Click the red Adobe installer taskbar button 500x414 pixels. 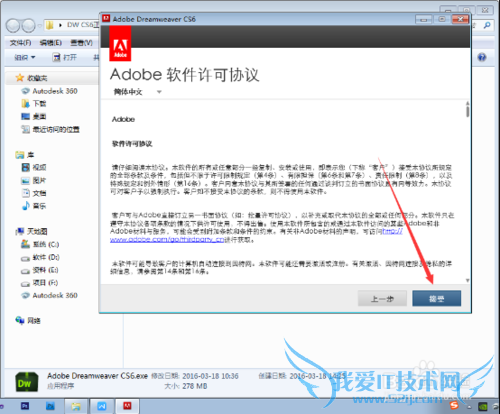coord(127,406)
